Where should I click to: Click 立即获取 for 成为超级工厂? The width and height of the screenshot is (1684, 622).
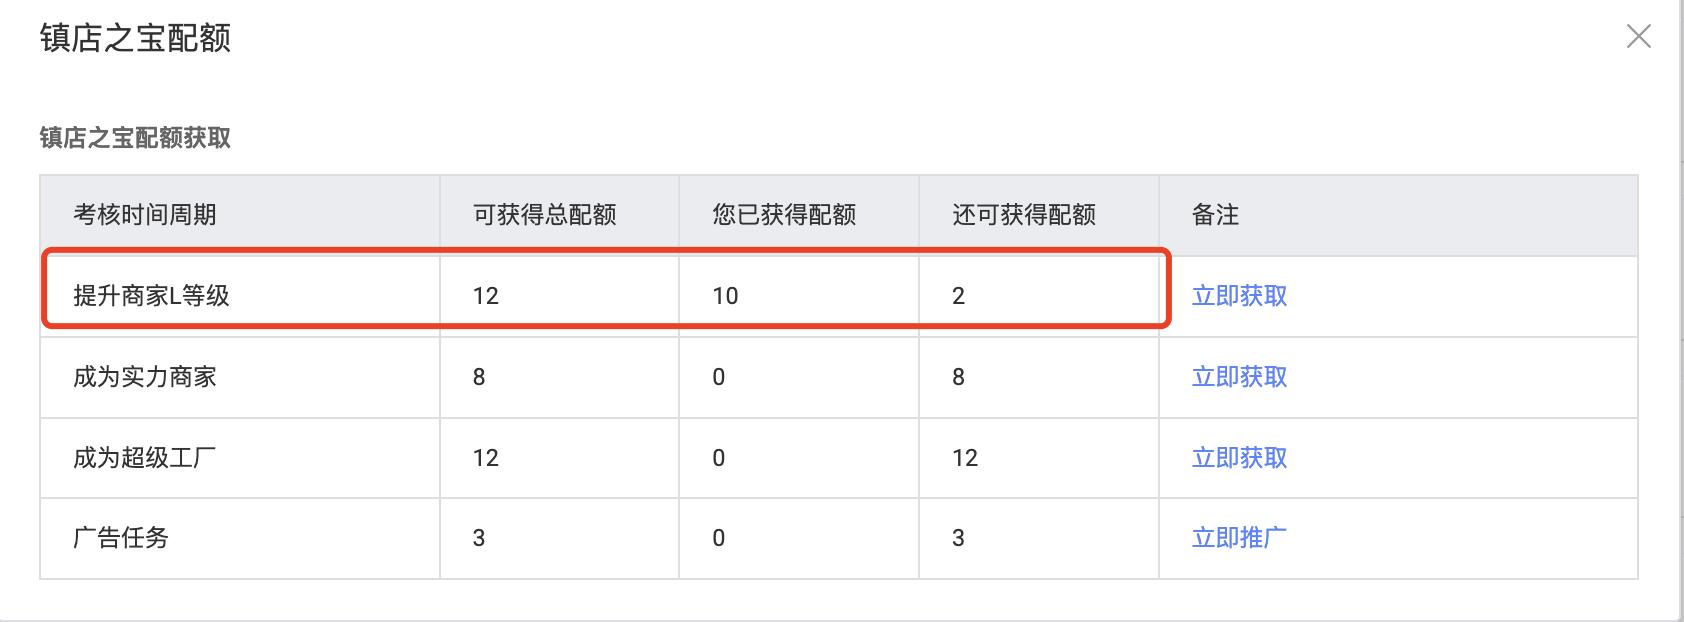coord(1239,458)
